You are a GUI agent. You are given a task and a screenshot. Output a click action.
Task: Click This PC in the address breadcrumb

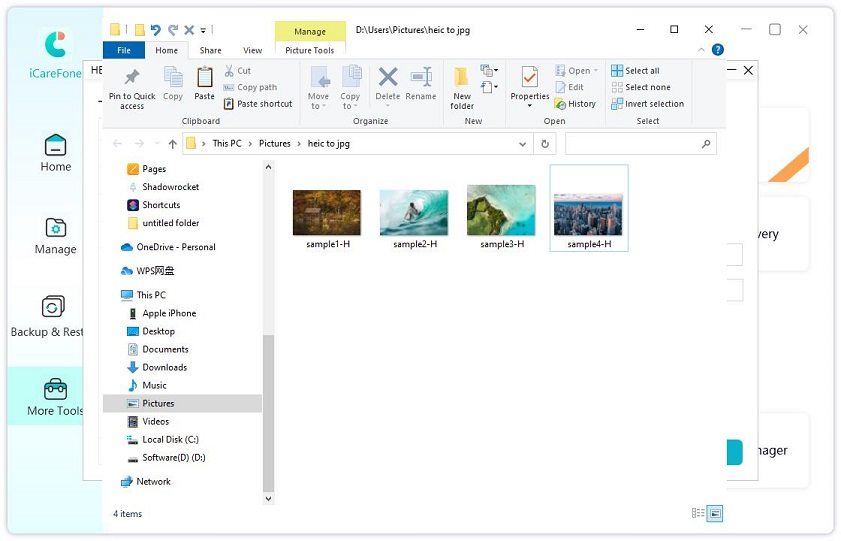[x=227, y=144]
